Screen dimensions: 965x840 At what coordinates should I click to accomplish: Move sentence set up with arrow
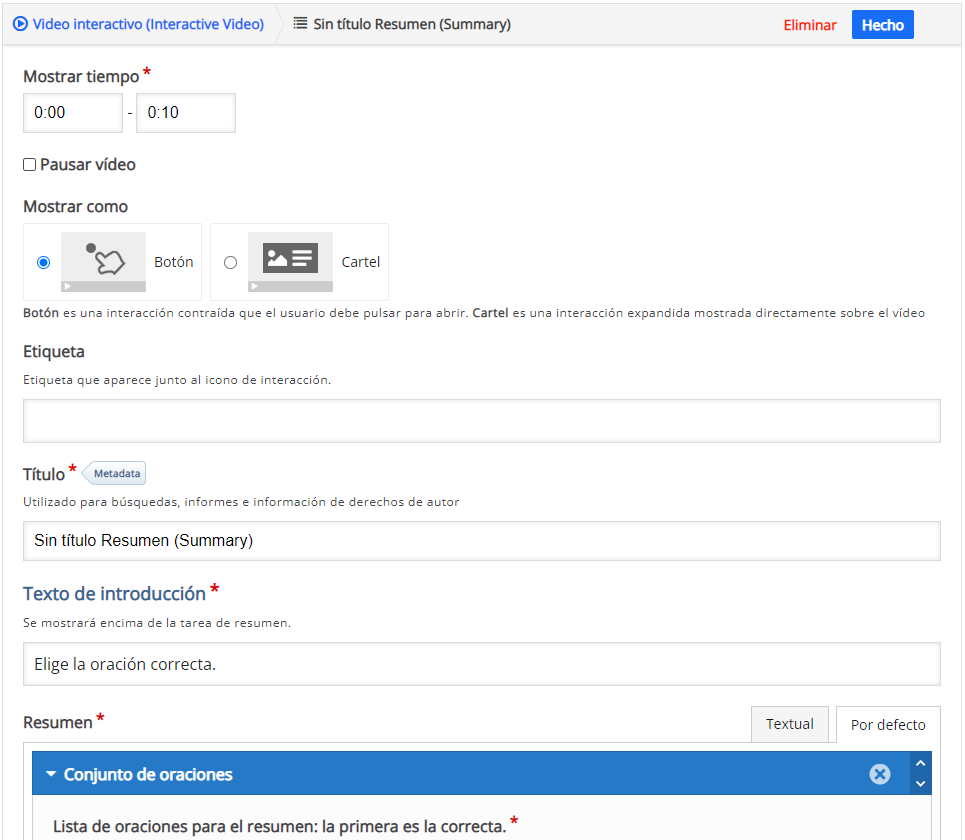[x=921, y=764]
